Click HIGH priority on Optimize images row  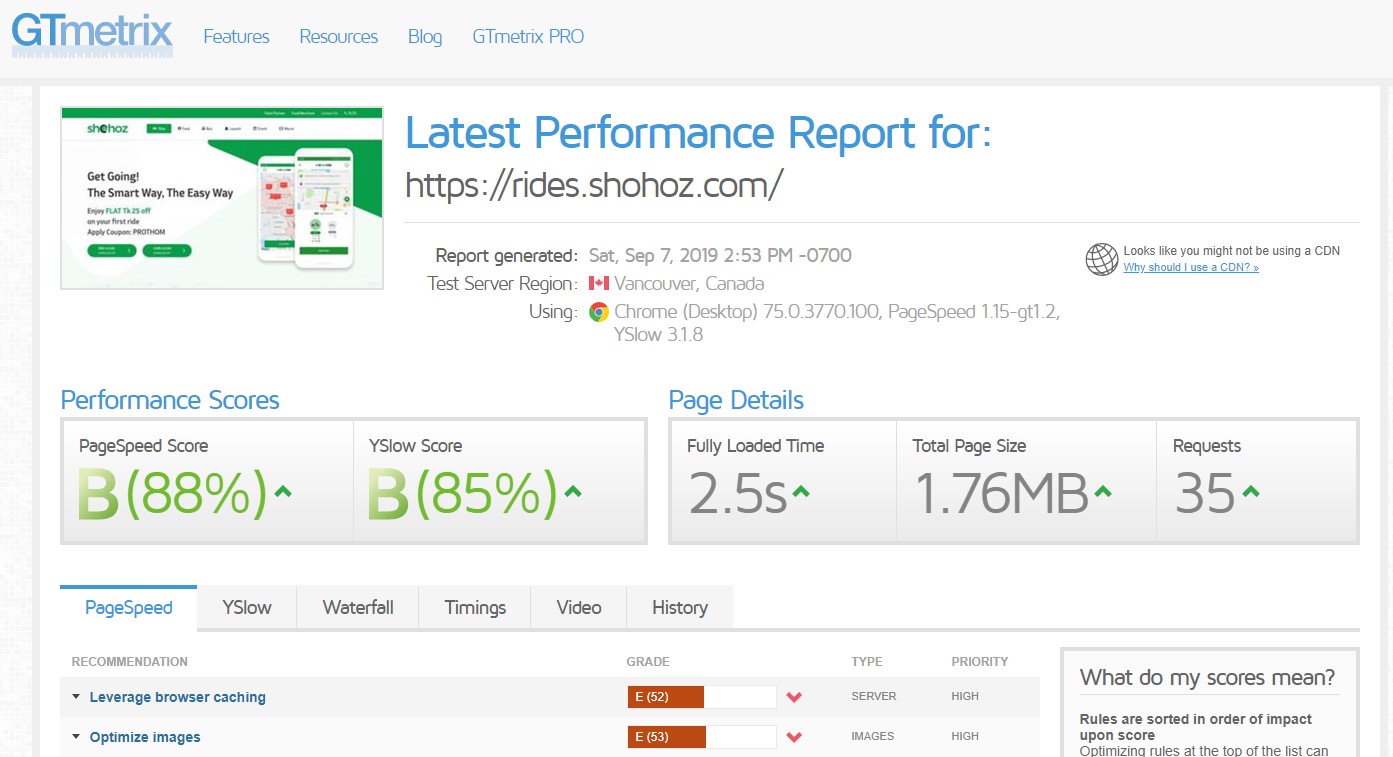tap(965, 736)
